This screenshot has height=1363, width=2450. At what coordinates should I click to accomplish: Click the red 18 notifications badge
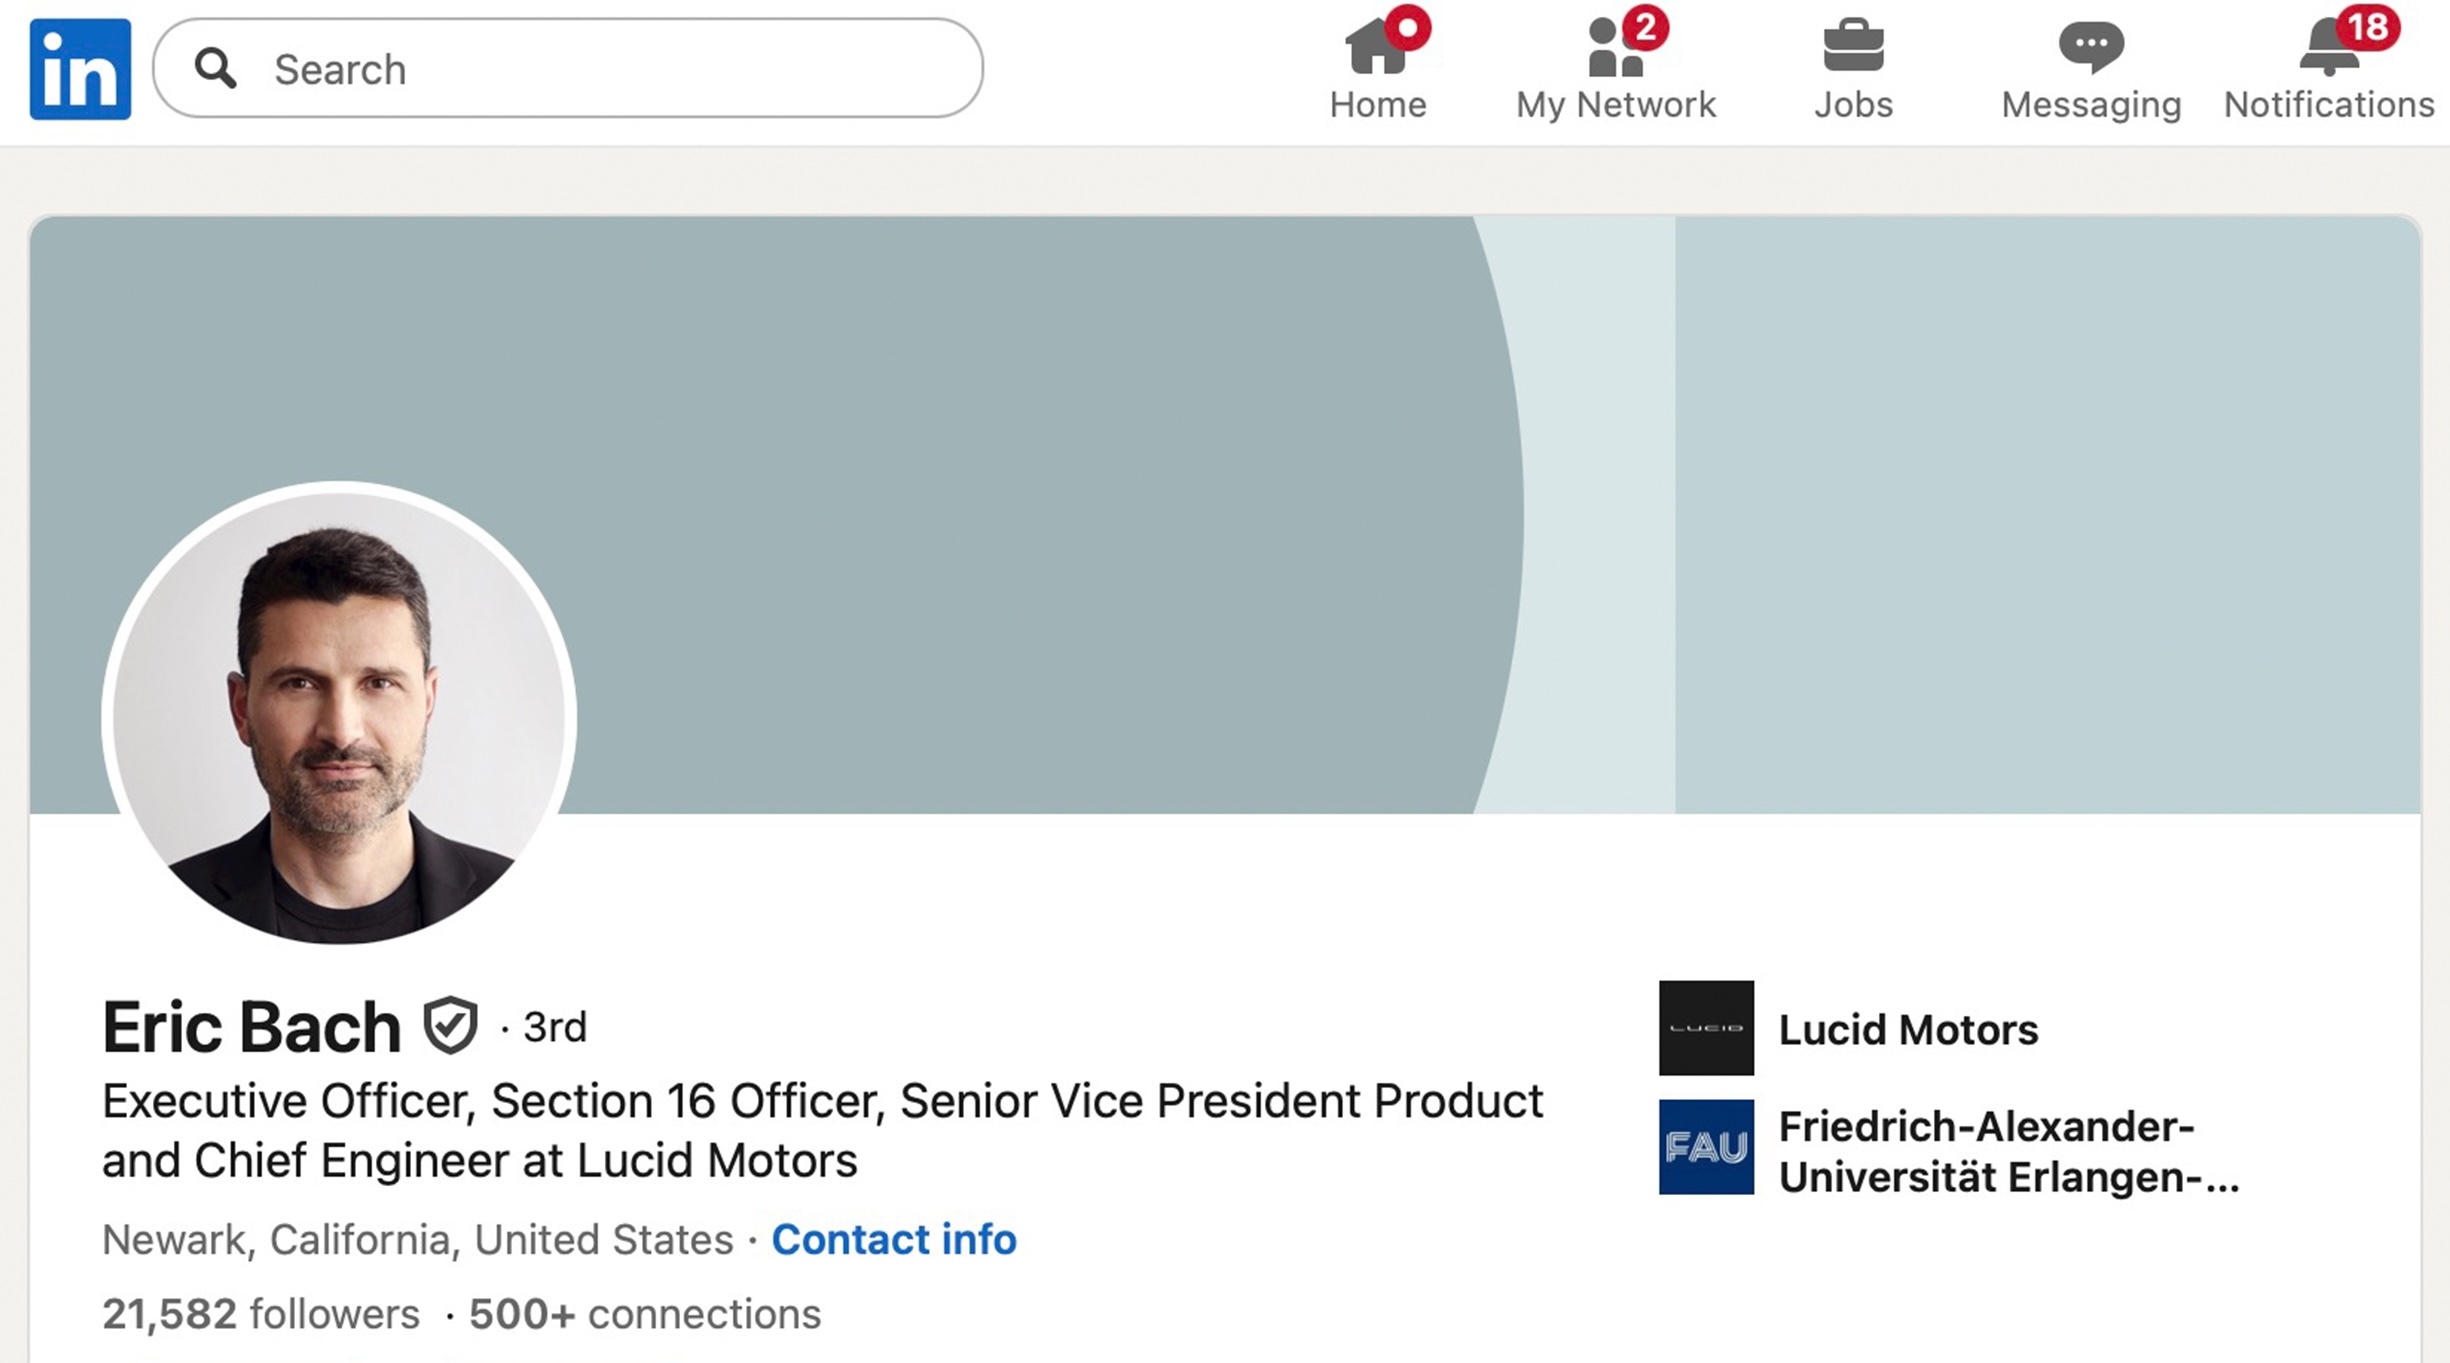click(x=2368, y=27)
